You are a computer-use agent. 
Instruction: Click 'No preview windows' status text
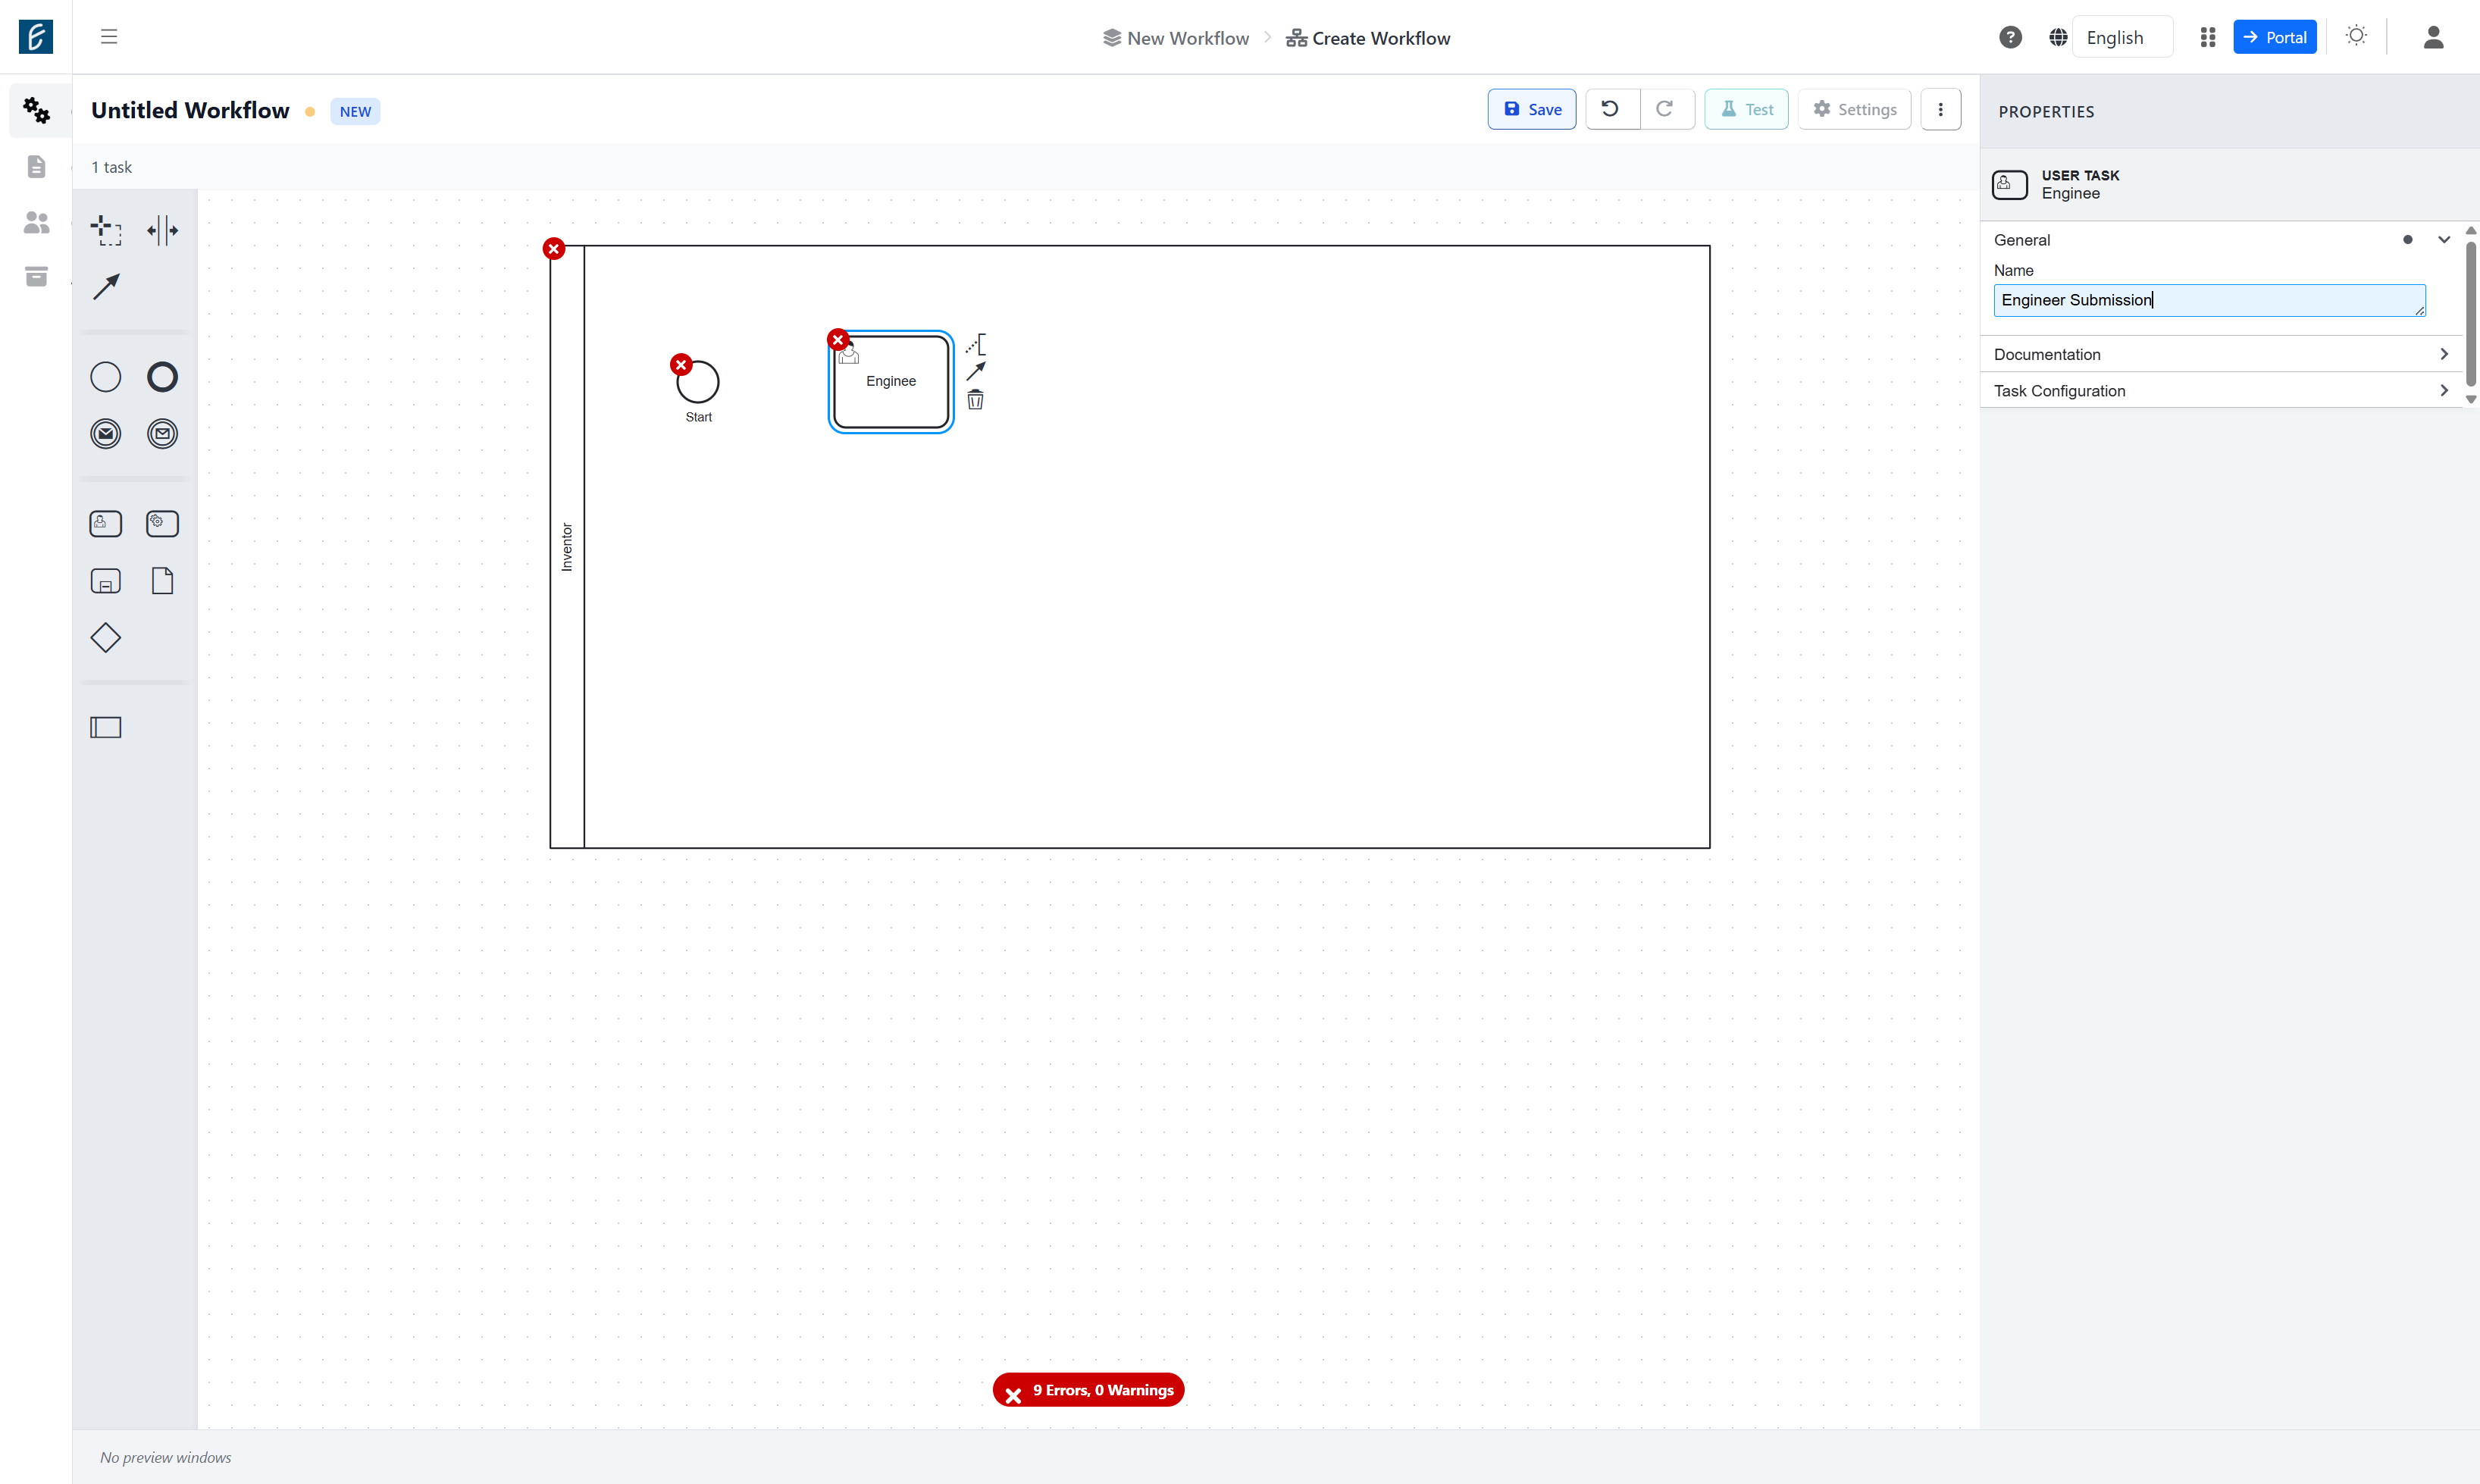pyautogui.click(x=166, y=1457)
